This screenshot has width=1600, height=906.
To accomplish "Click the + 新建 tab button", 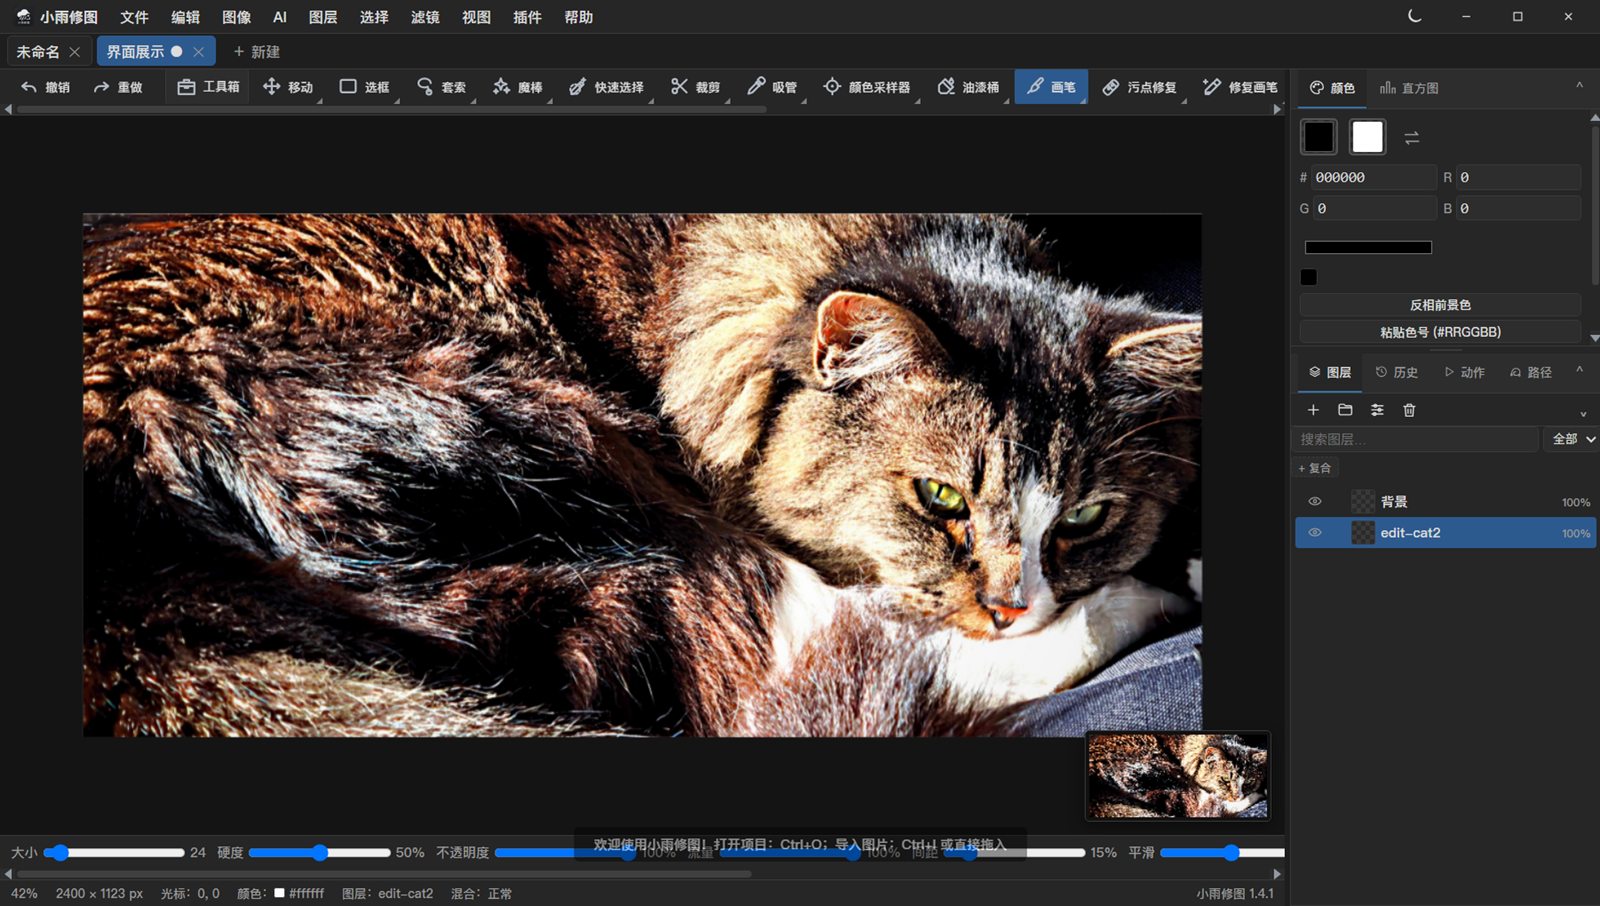I will 256,51.
